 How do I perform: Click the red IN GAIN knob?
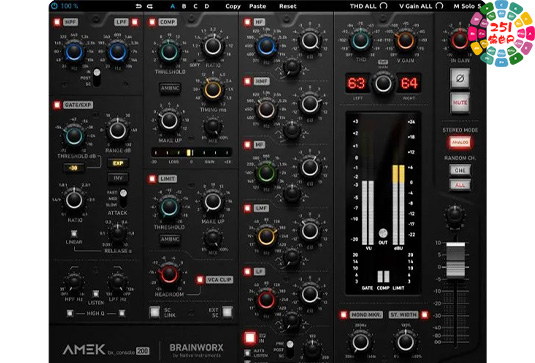(460, 40)
